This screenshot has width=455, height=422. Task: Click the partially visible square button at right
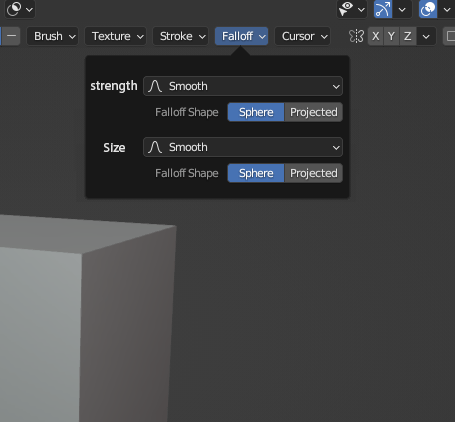(449, 36)
